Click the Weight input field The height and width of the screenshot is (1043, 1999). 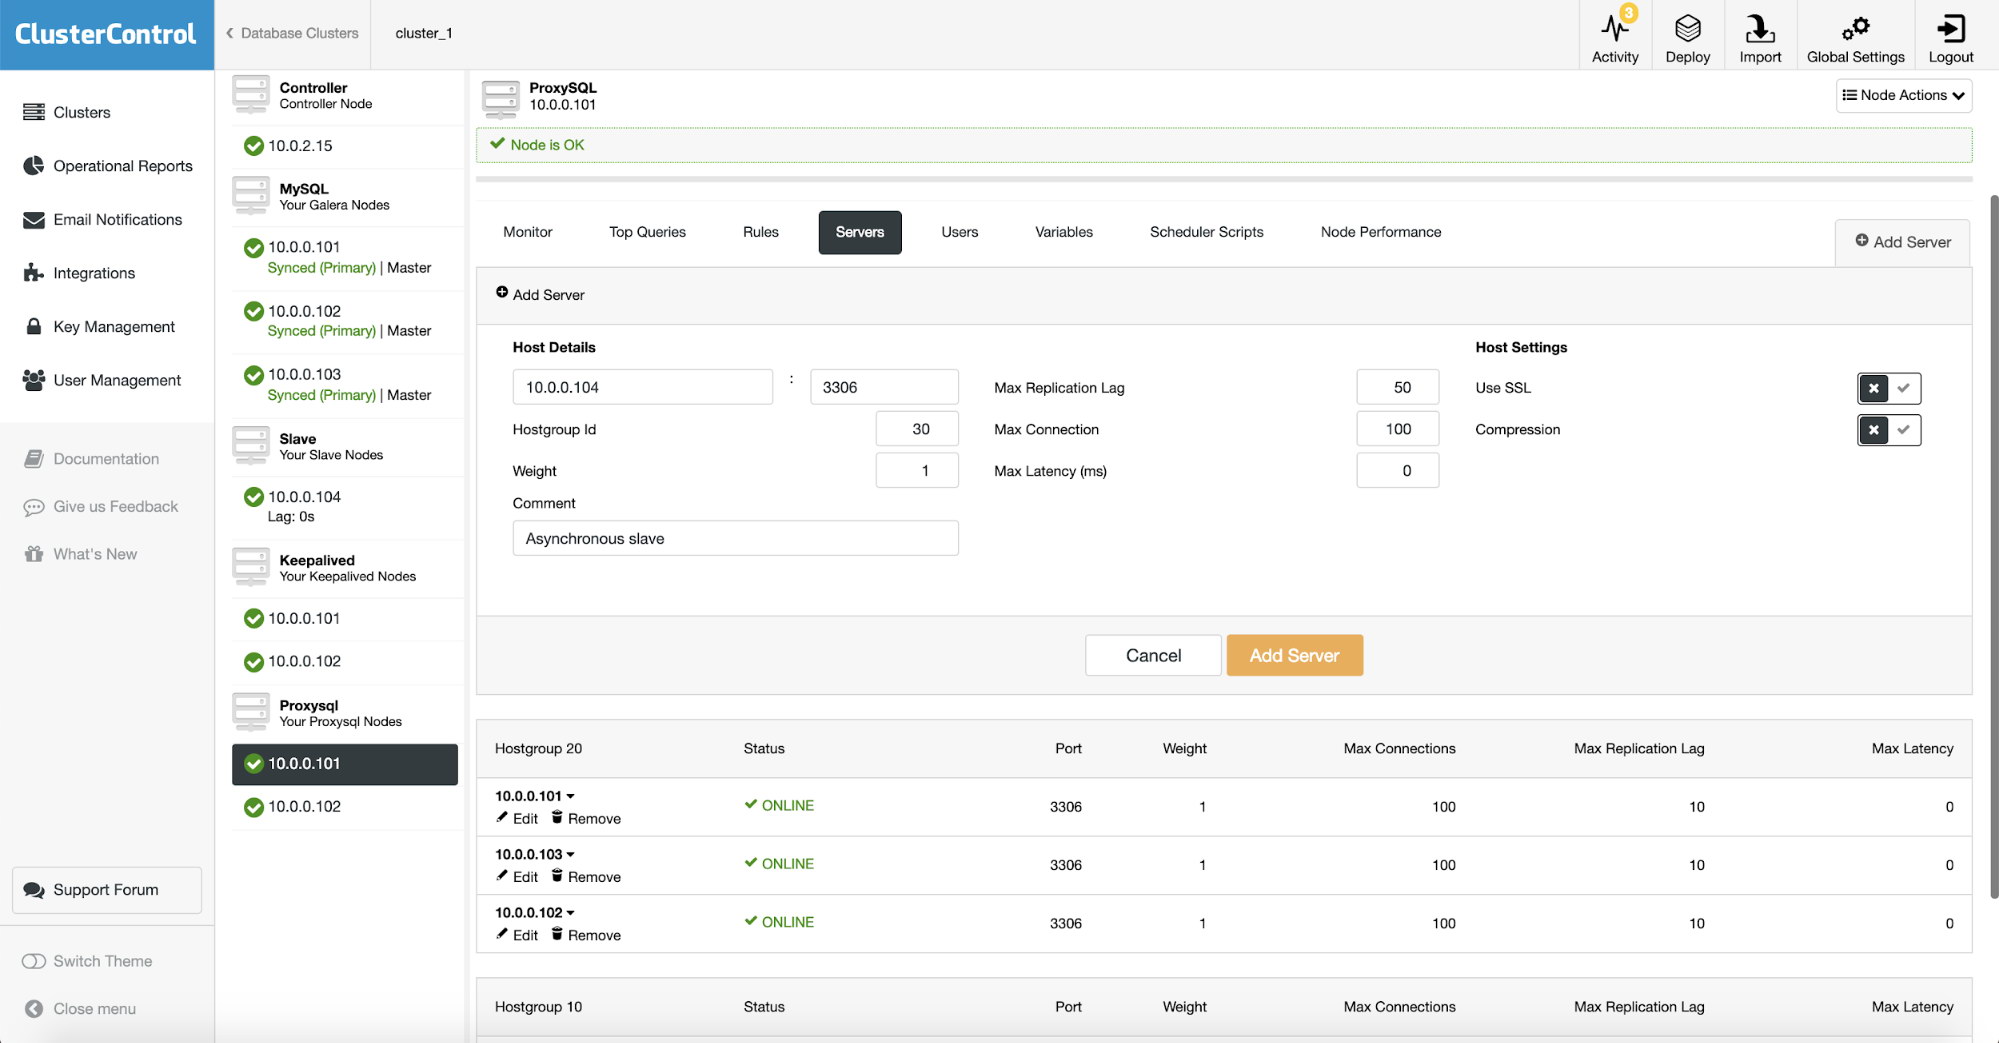pyautogui.click(x=917, y=471)
